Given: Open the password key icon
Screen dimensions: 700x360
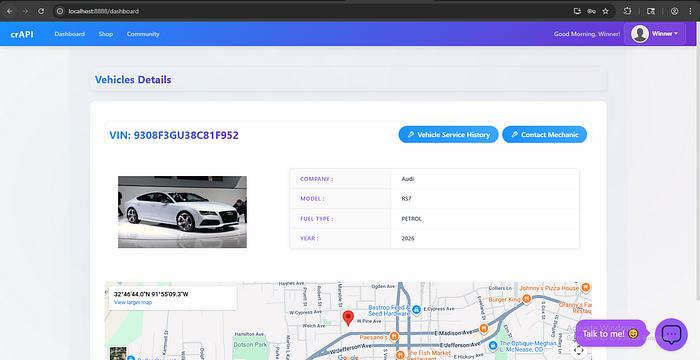Looking at the screenshot, I should coord(592,11).
